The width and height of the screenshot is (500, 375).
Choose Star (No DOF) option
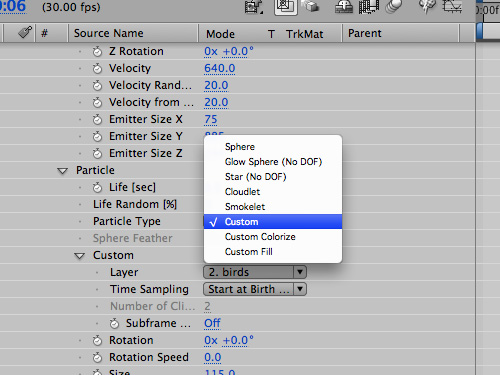pyautogui.click(x=273, y=177)
